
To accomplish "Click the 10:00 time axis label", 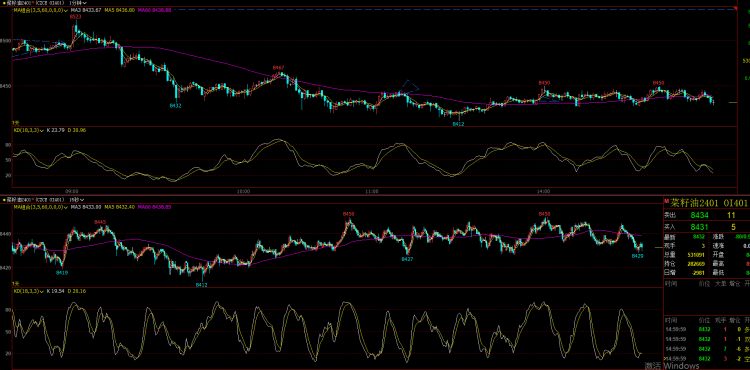I will tap(243, 191).
